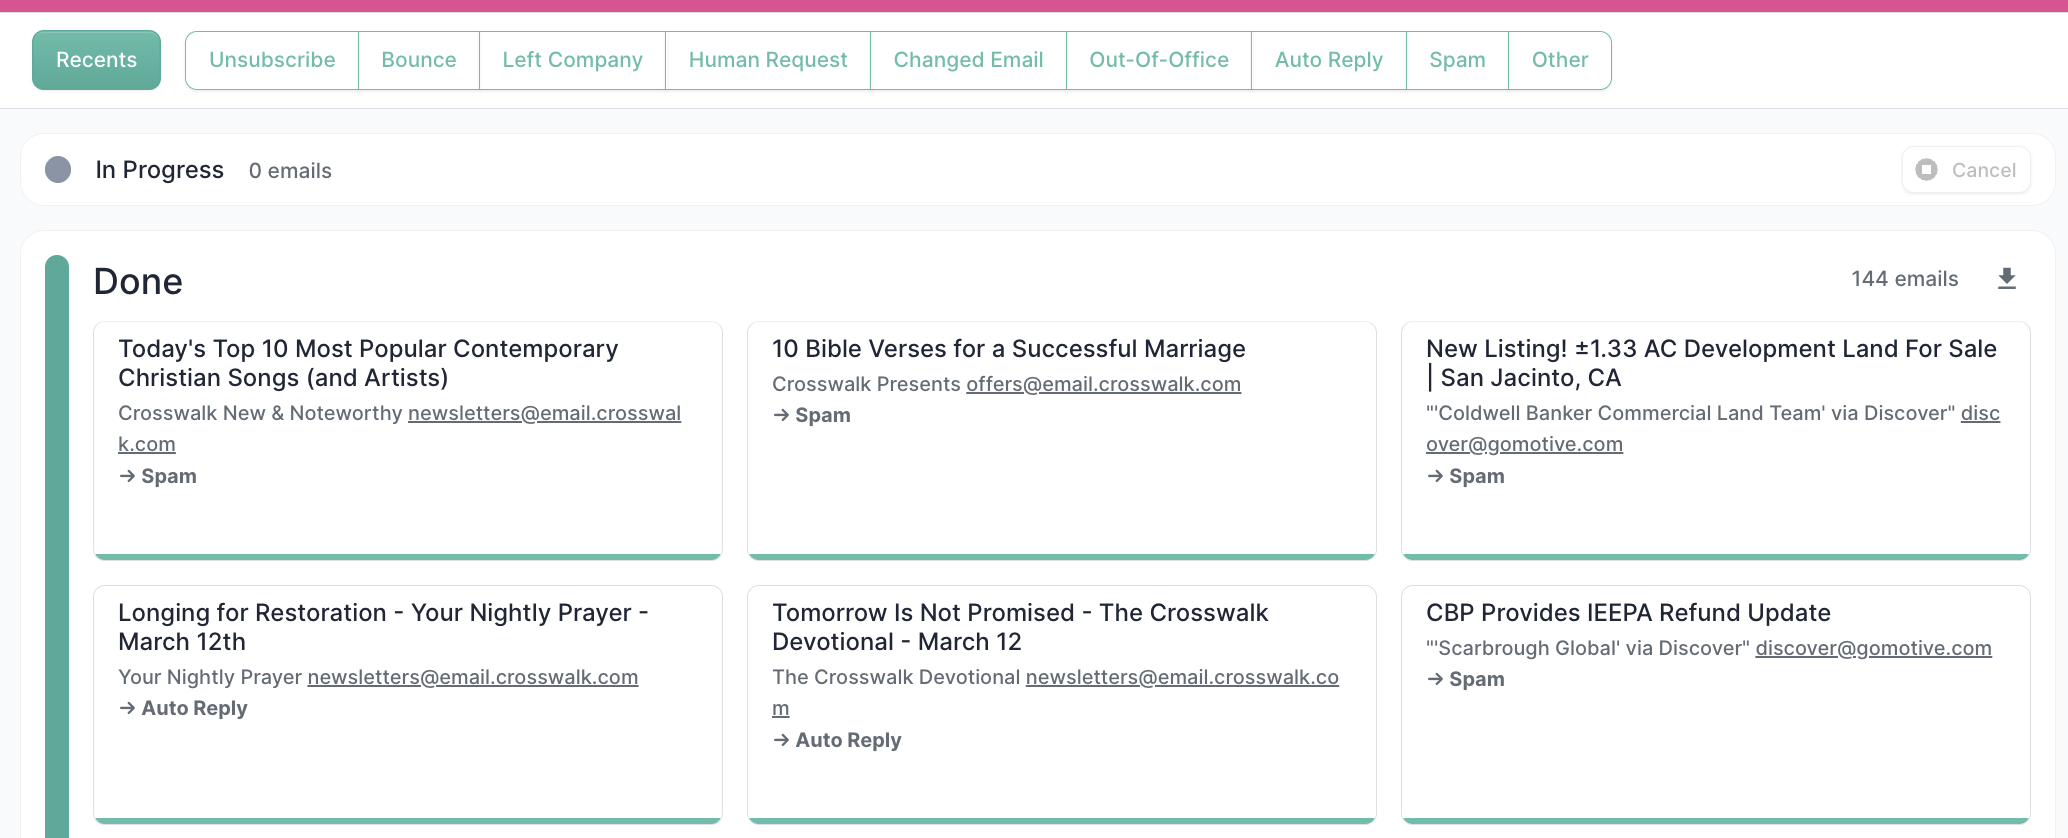Click the Recents button
The width and height of the screenshot is (2068, 838).
click(96, 60)
